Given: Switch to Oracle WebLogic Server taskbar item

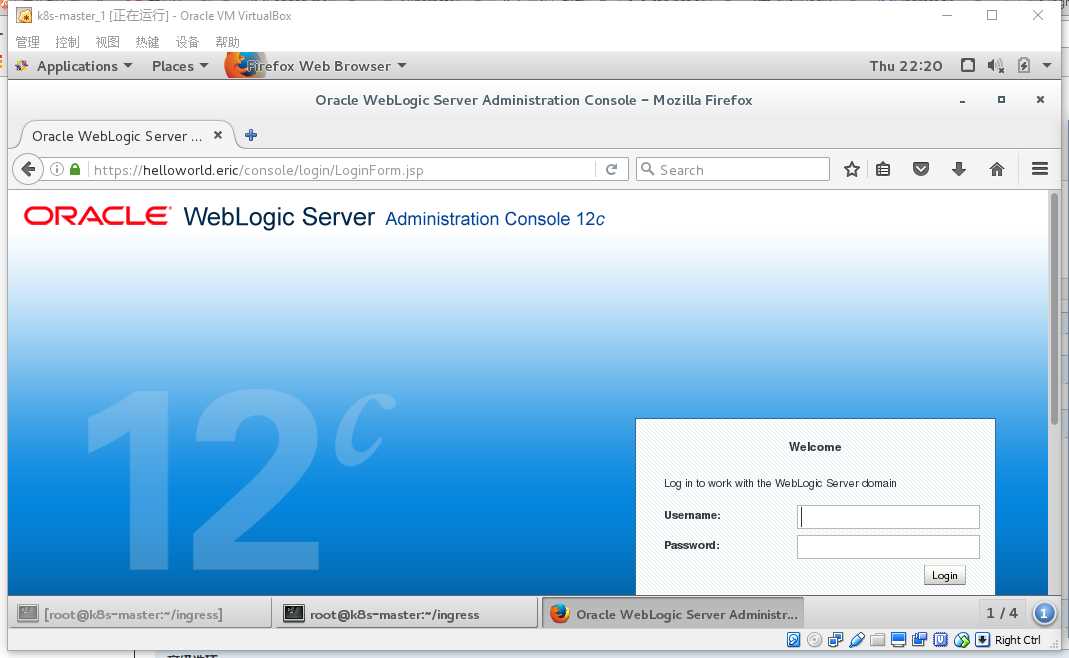Looking at the screenshot, I should [673, 614].
